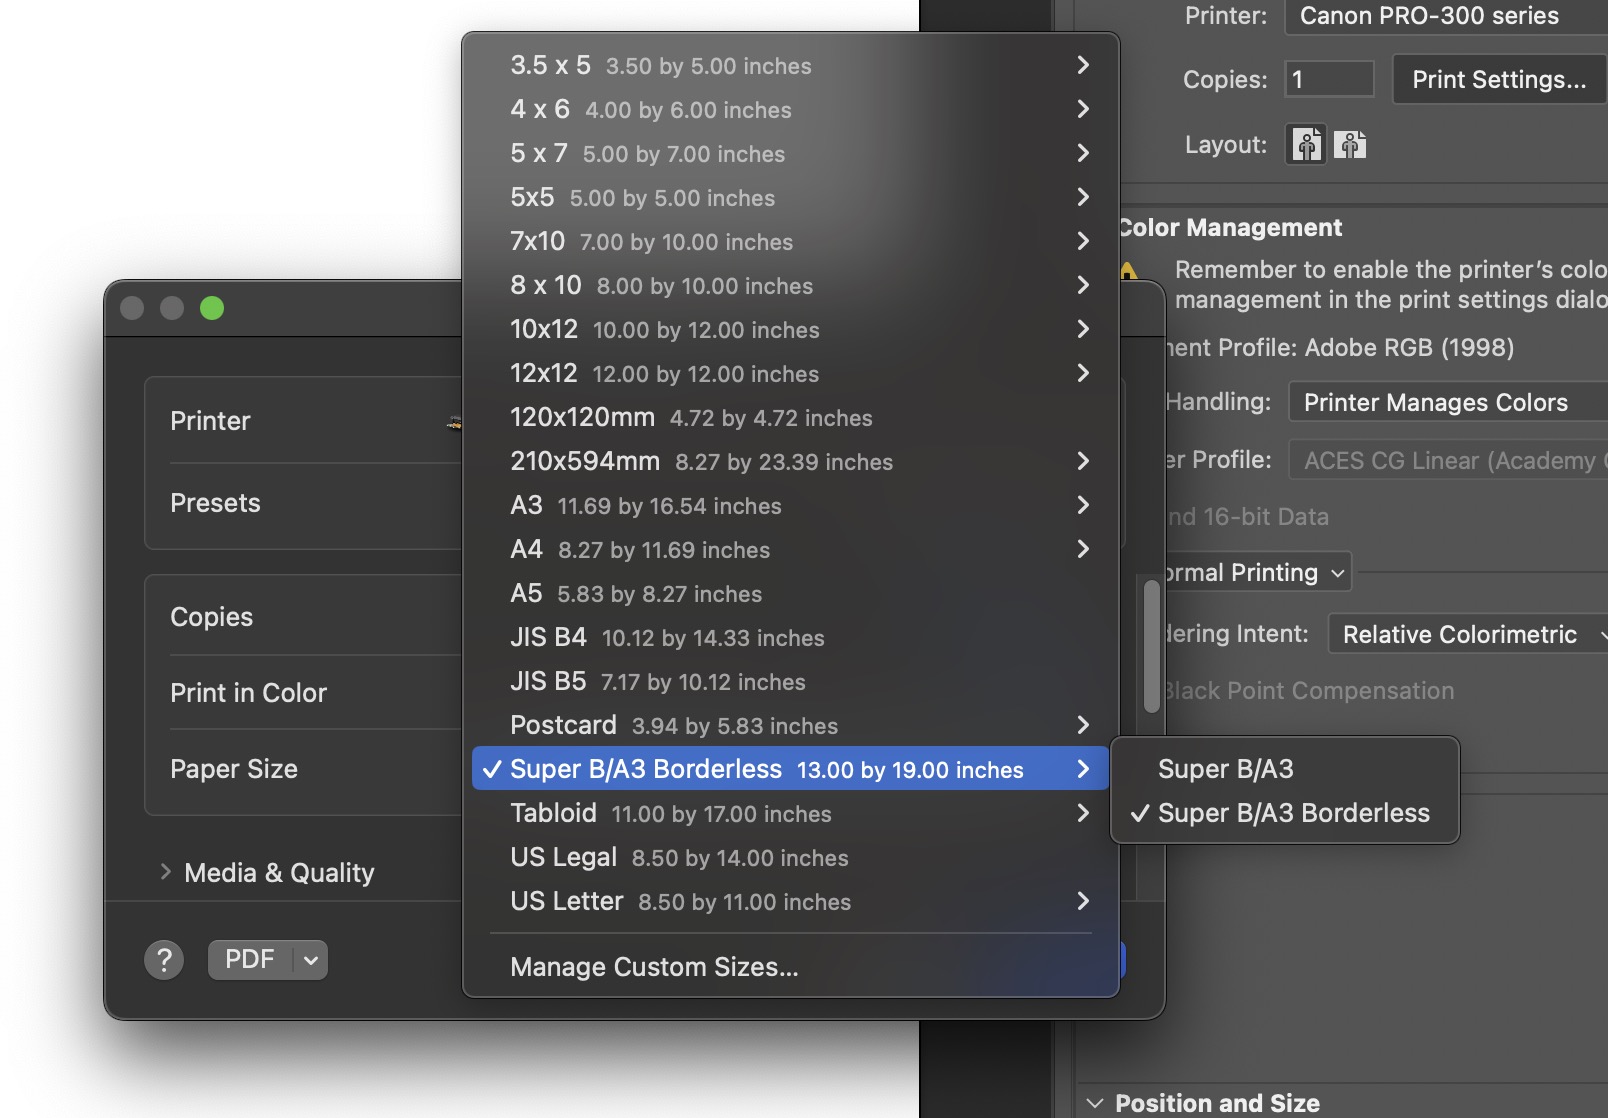This screenshot has height=1118, width=1608.
Task: Expand the A3 paper size submenu arrow
Action: tap(1084, 506)
